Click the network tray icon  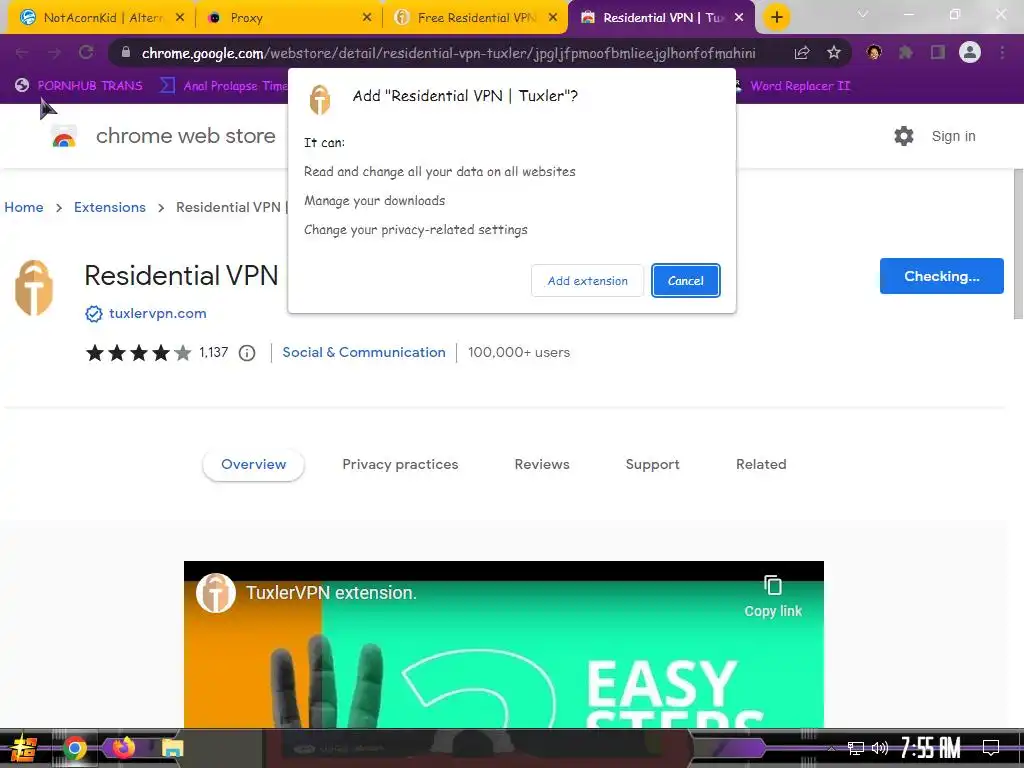(856, 748)
